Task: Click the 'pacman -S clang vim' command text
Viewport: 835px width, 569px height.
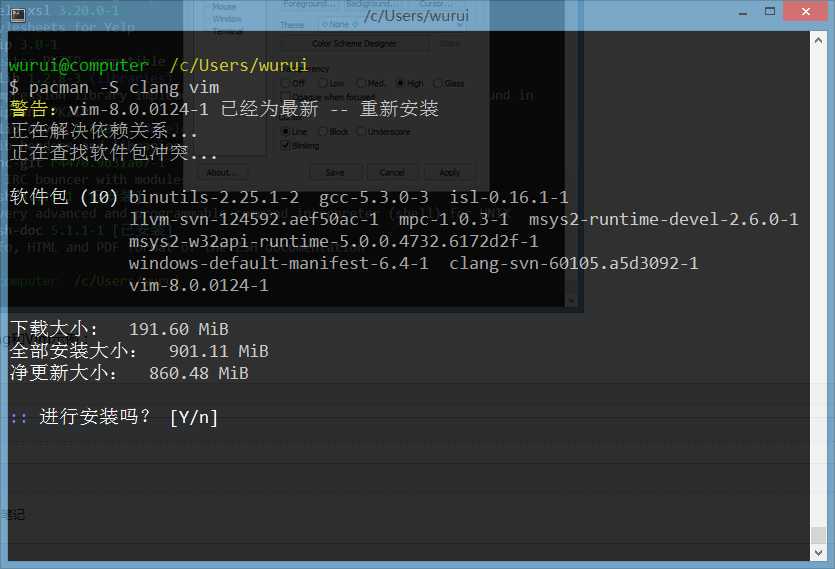Action: (x=124, y=87)
